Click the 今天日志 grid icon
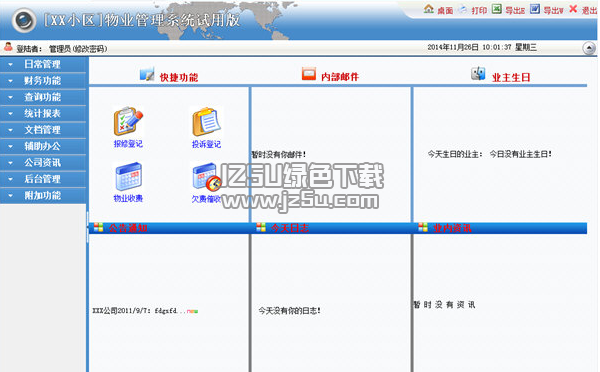Screen dimensions: 600x372 click(261, 227)
